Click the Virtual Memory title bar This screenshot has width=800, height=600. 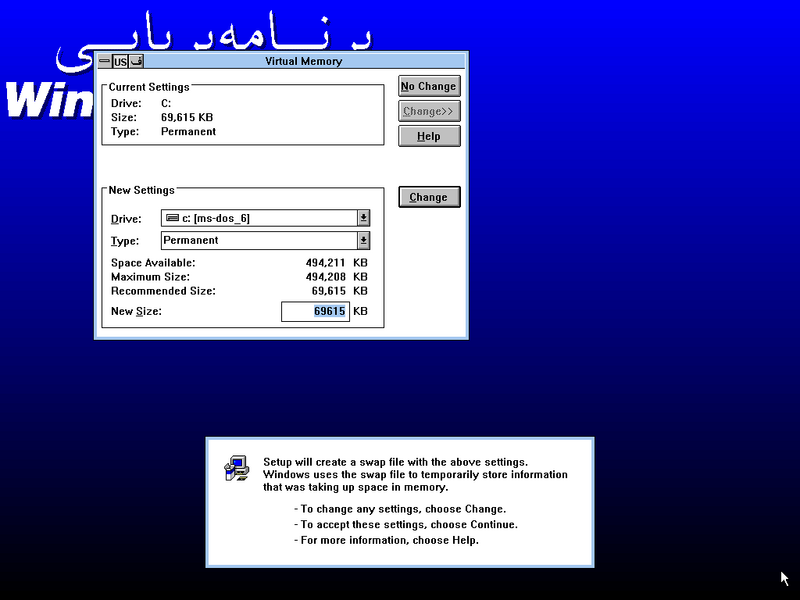point(304,61)
